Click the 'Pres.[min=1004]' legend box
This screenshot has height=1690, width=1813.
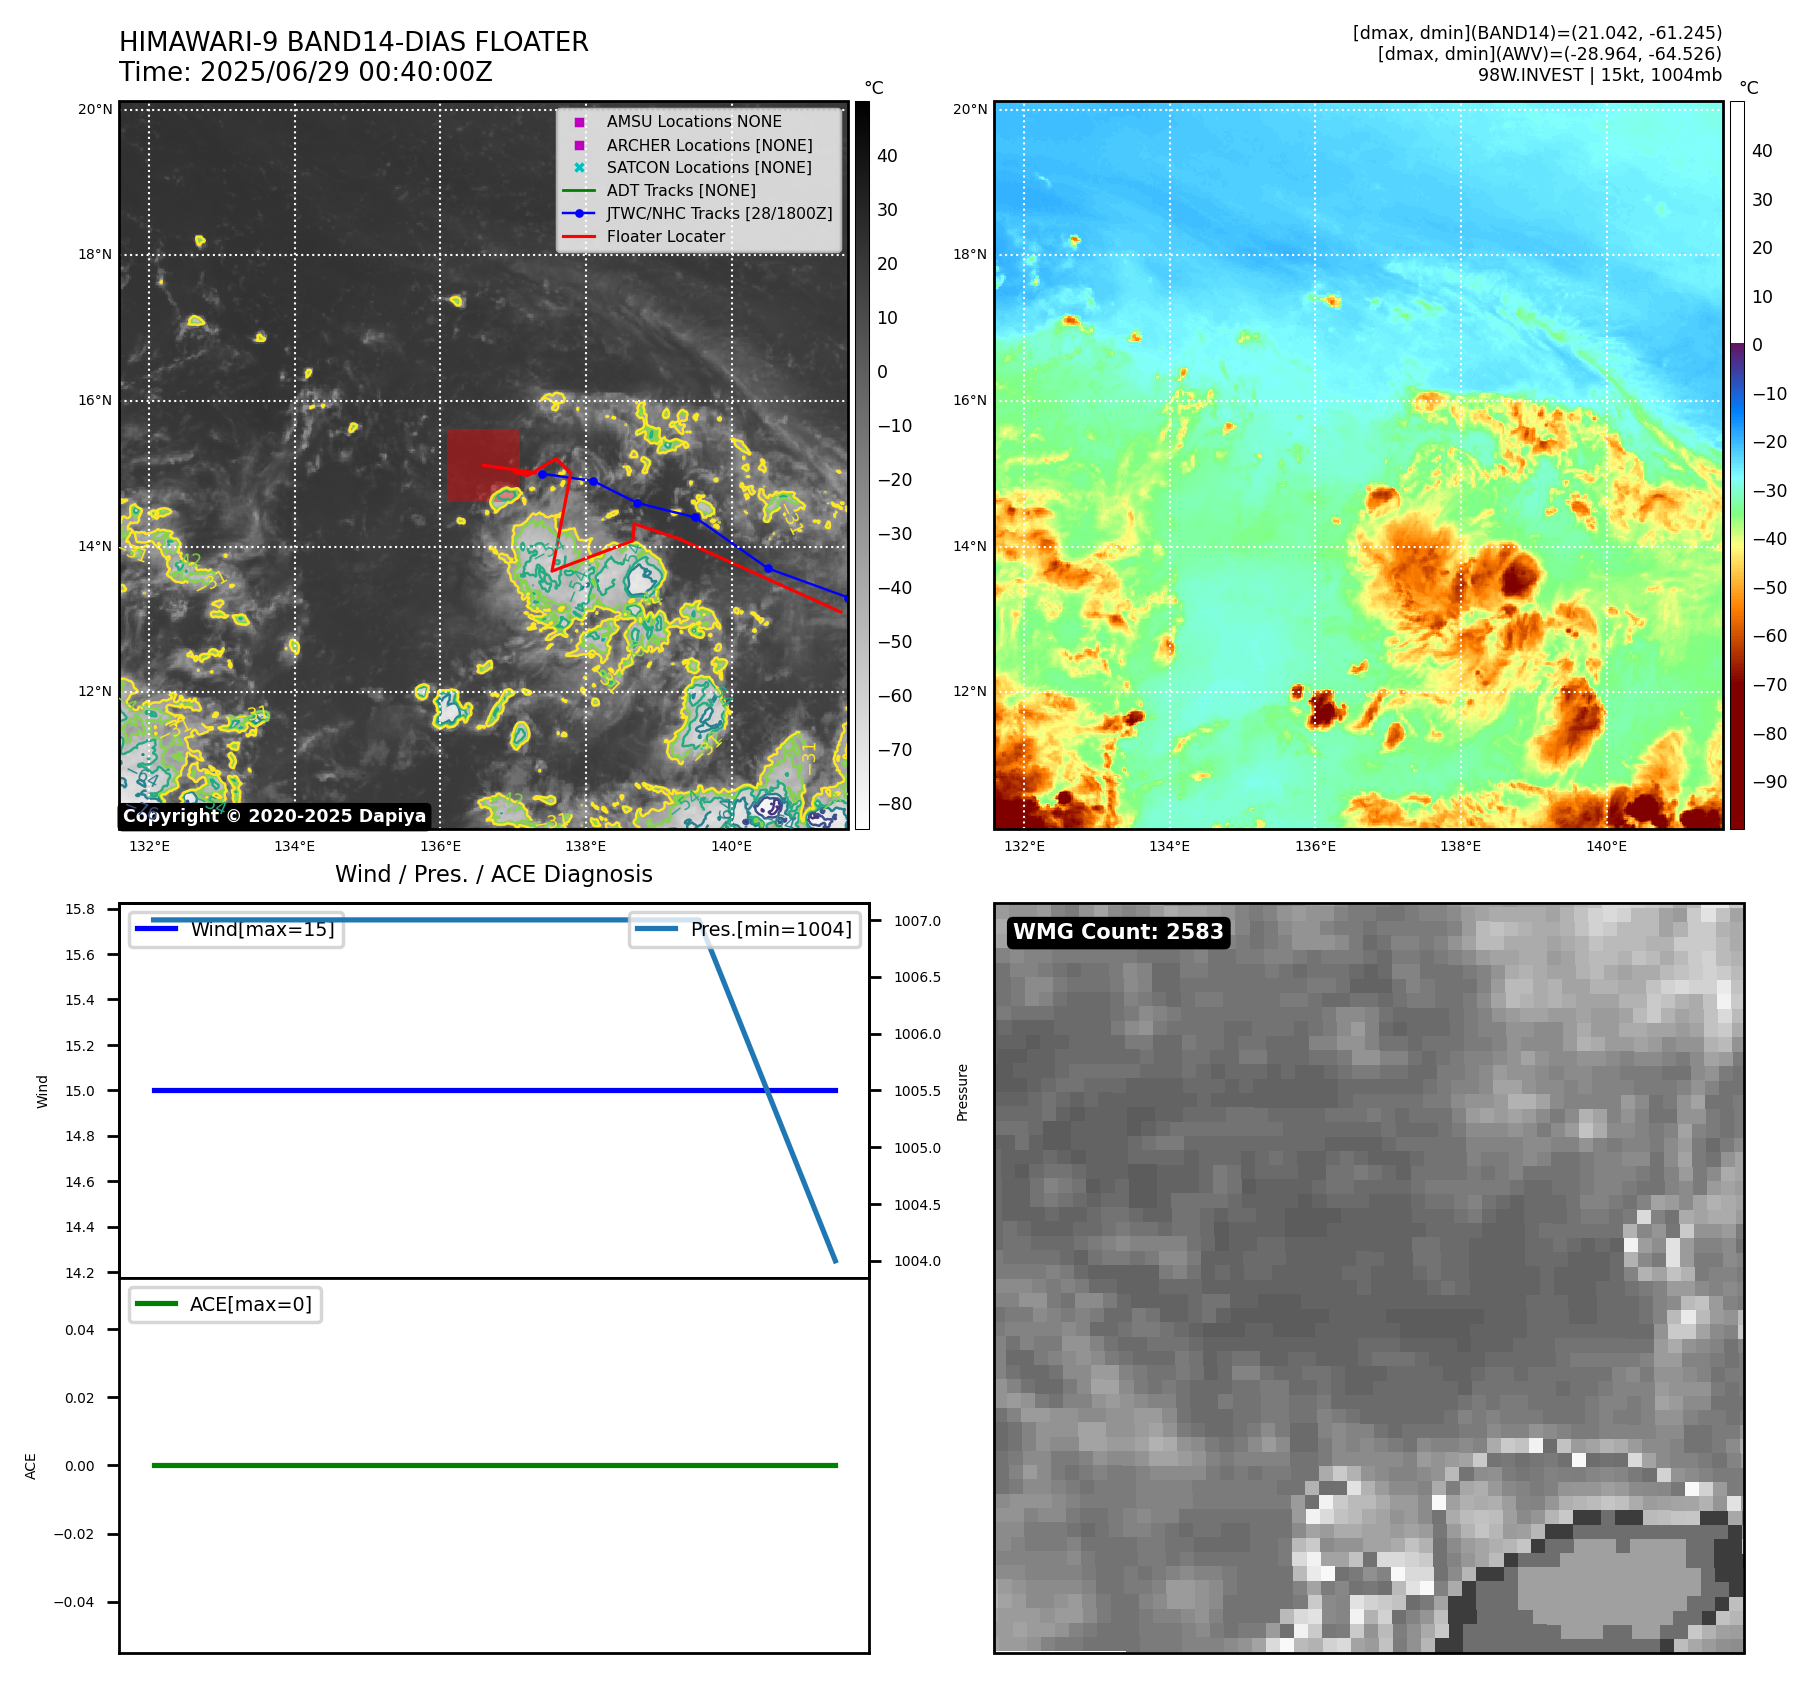tap(745, 929)
